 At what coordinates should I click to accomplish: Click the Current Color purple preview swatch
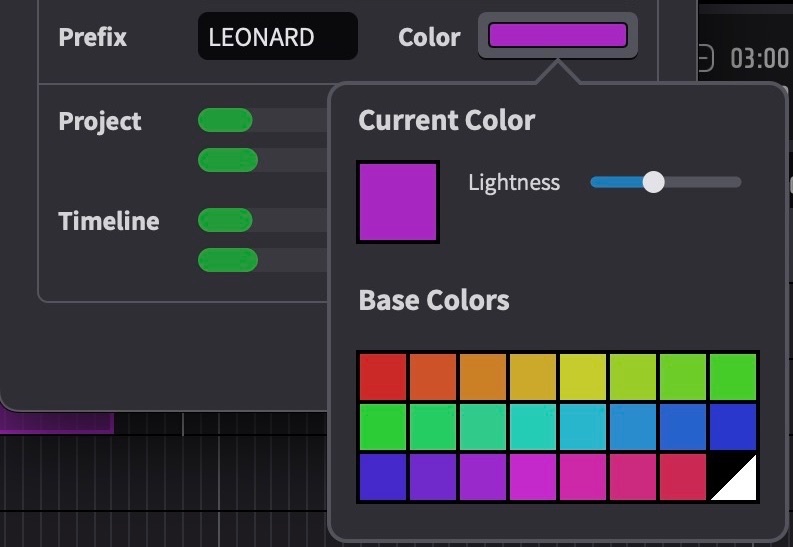(x=398, y=202)
